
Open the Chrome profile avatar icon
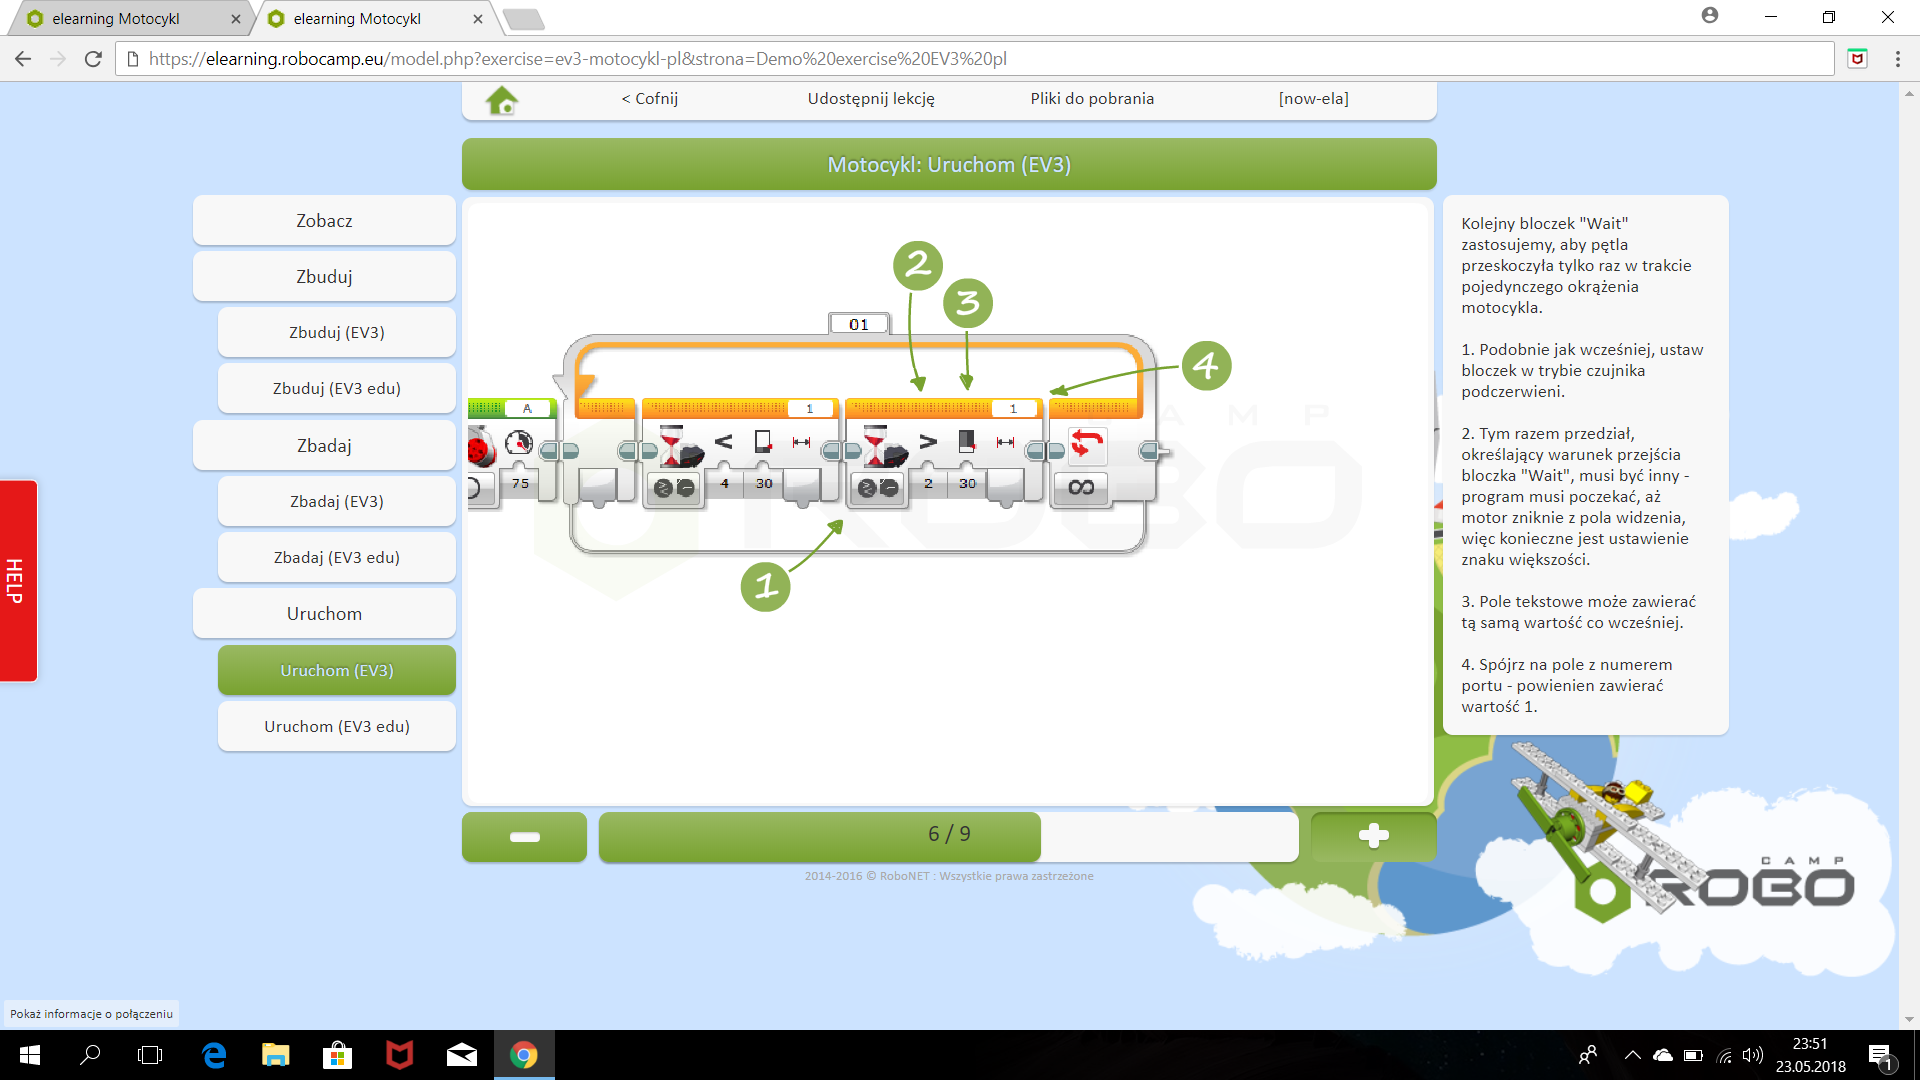point(1710,16)
